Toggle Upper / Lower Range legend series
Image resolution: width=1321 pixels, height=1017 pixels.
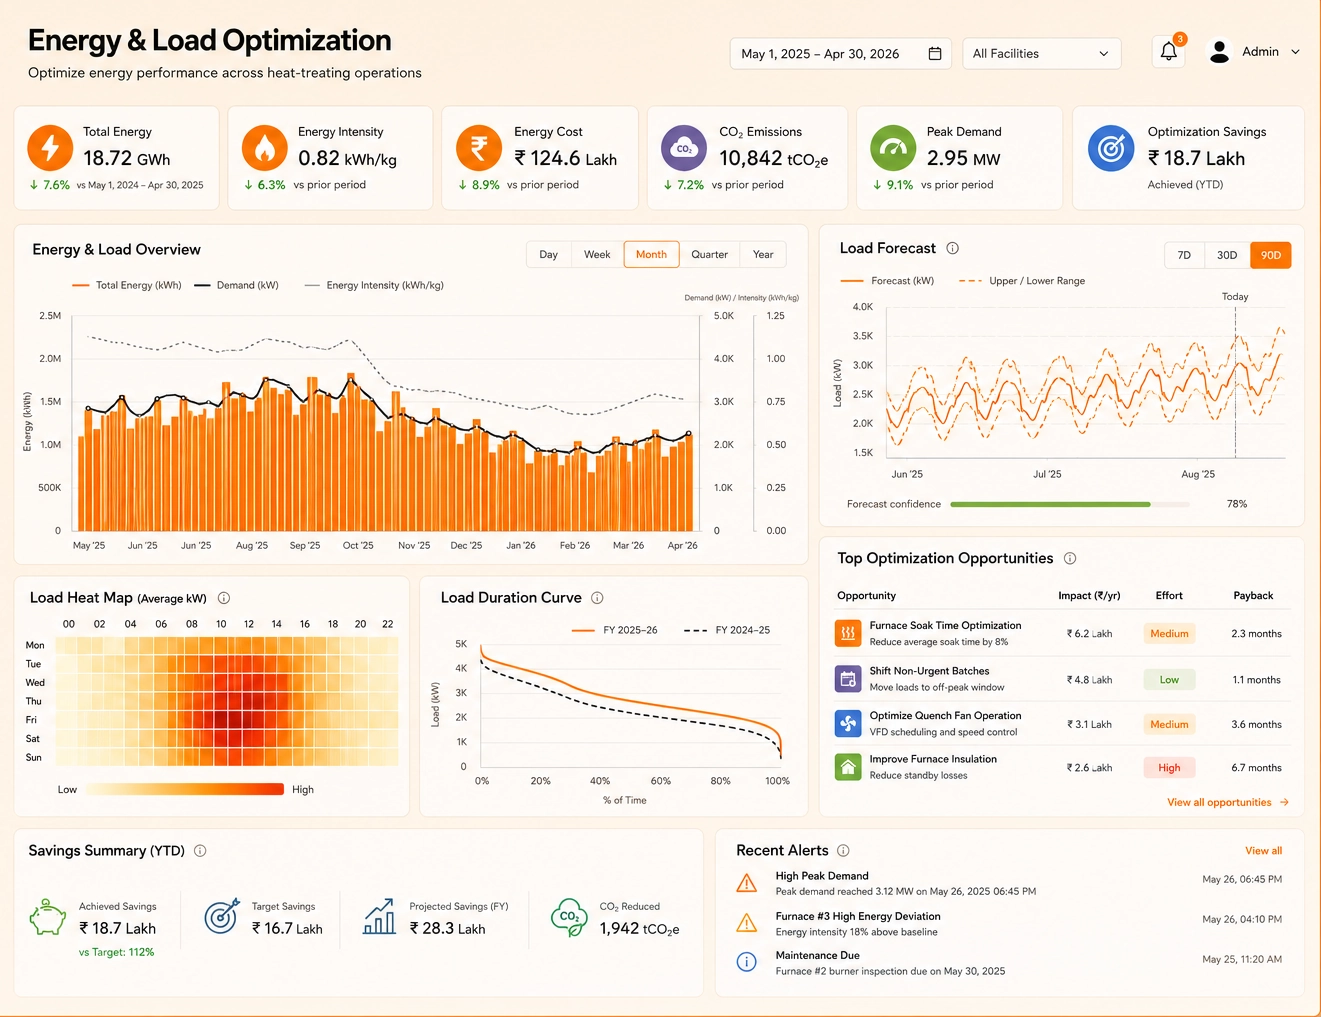pyautogui.click(x=1022, y=281)
